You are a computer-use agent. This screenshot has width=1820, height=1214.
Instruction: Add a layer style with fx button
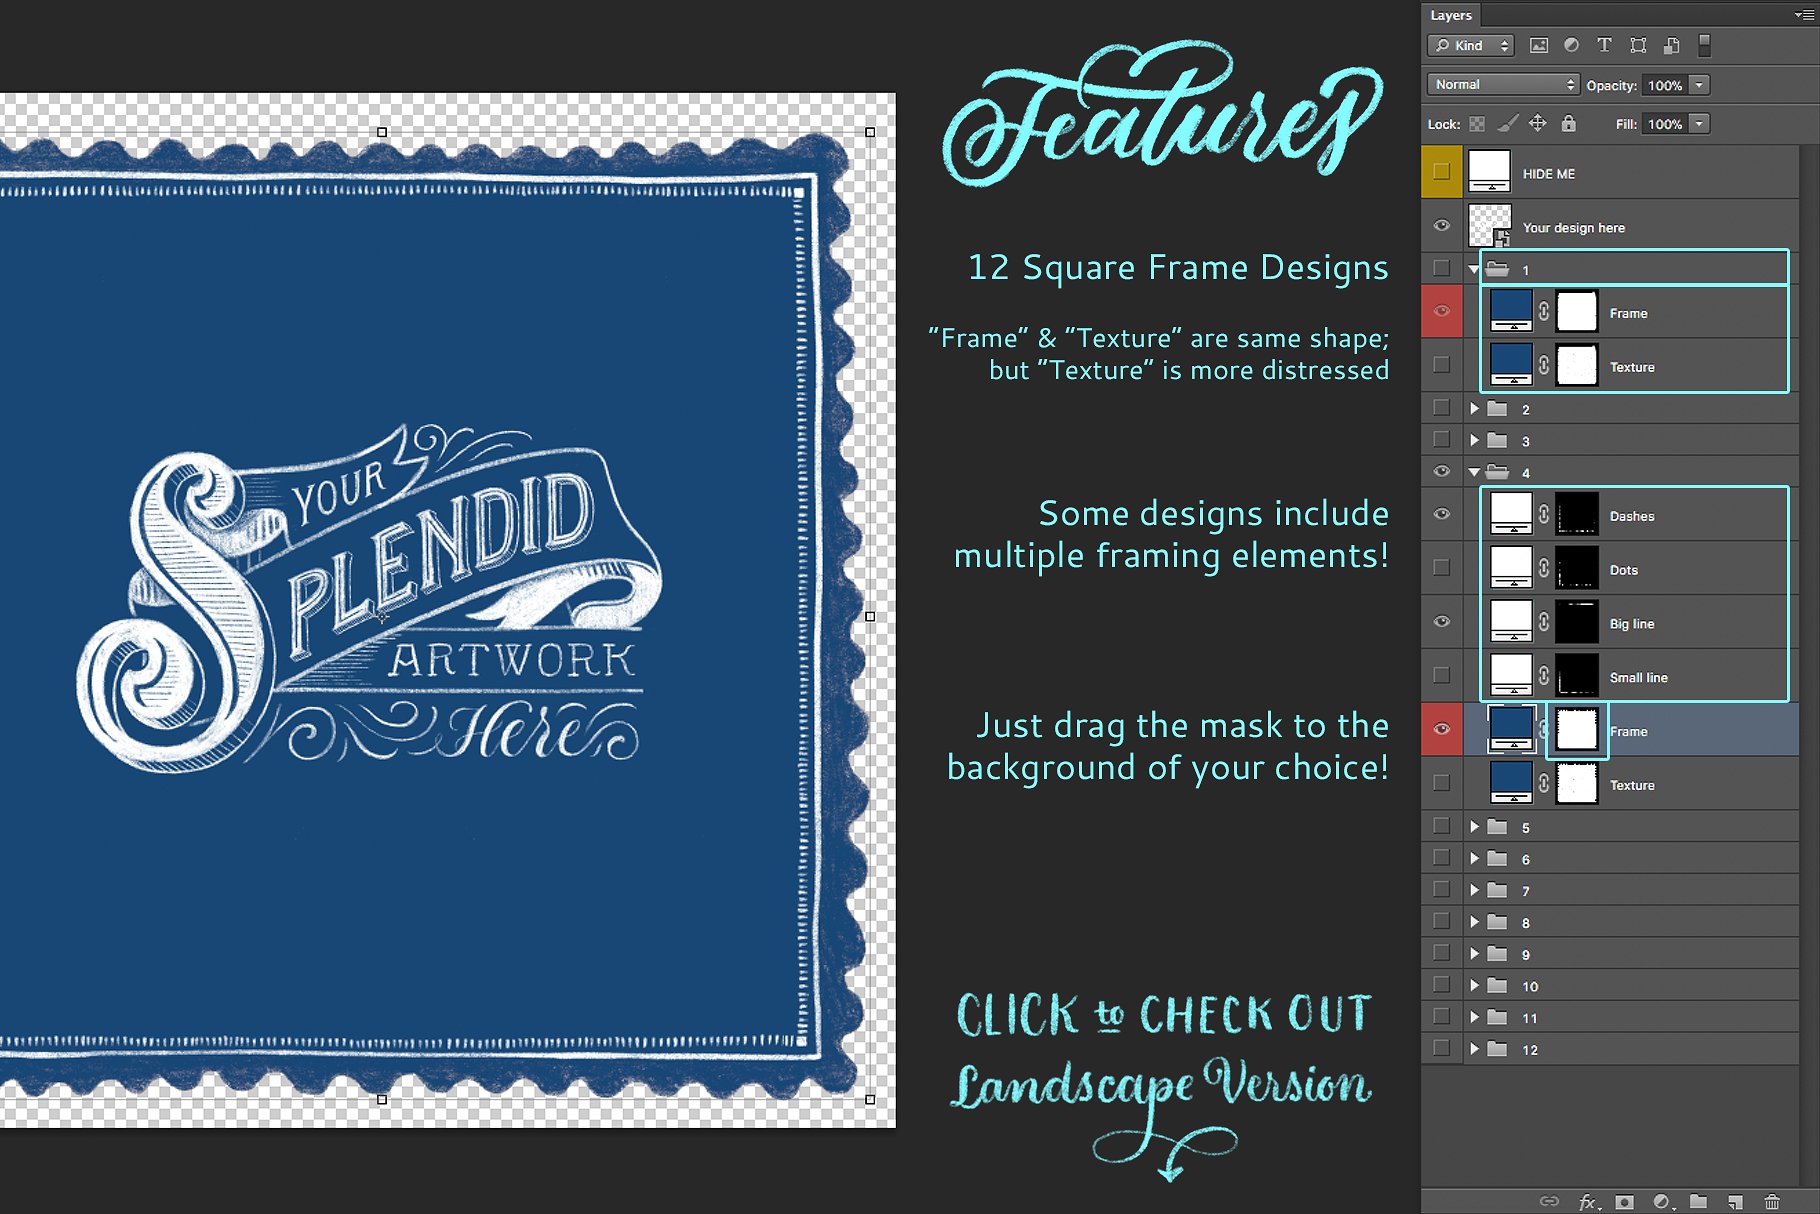1587,1201
